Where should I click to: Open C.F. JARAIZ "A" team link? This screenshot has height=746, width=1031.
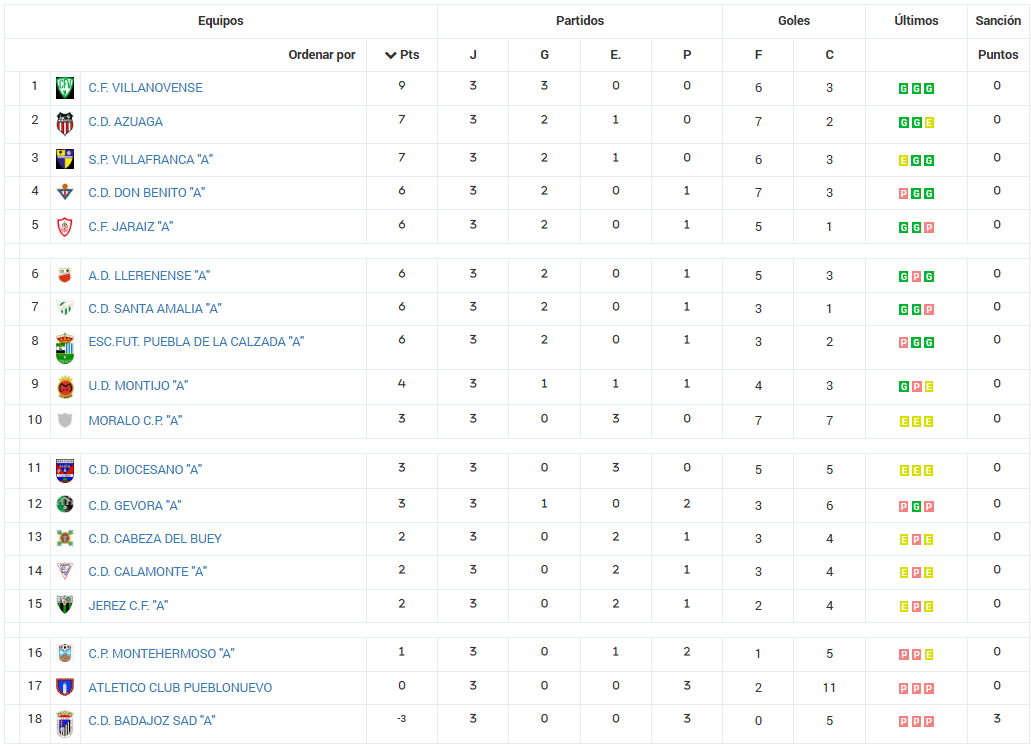point(131,227)
